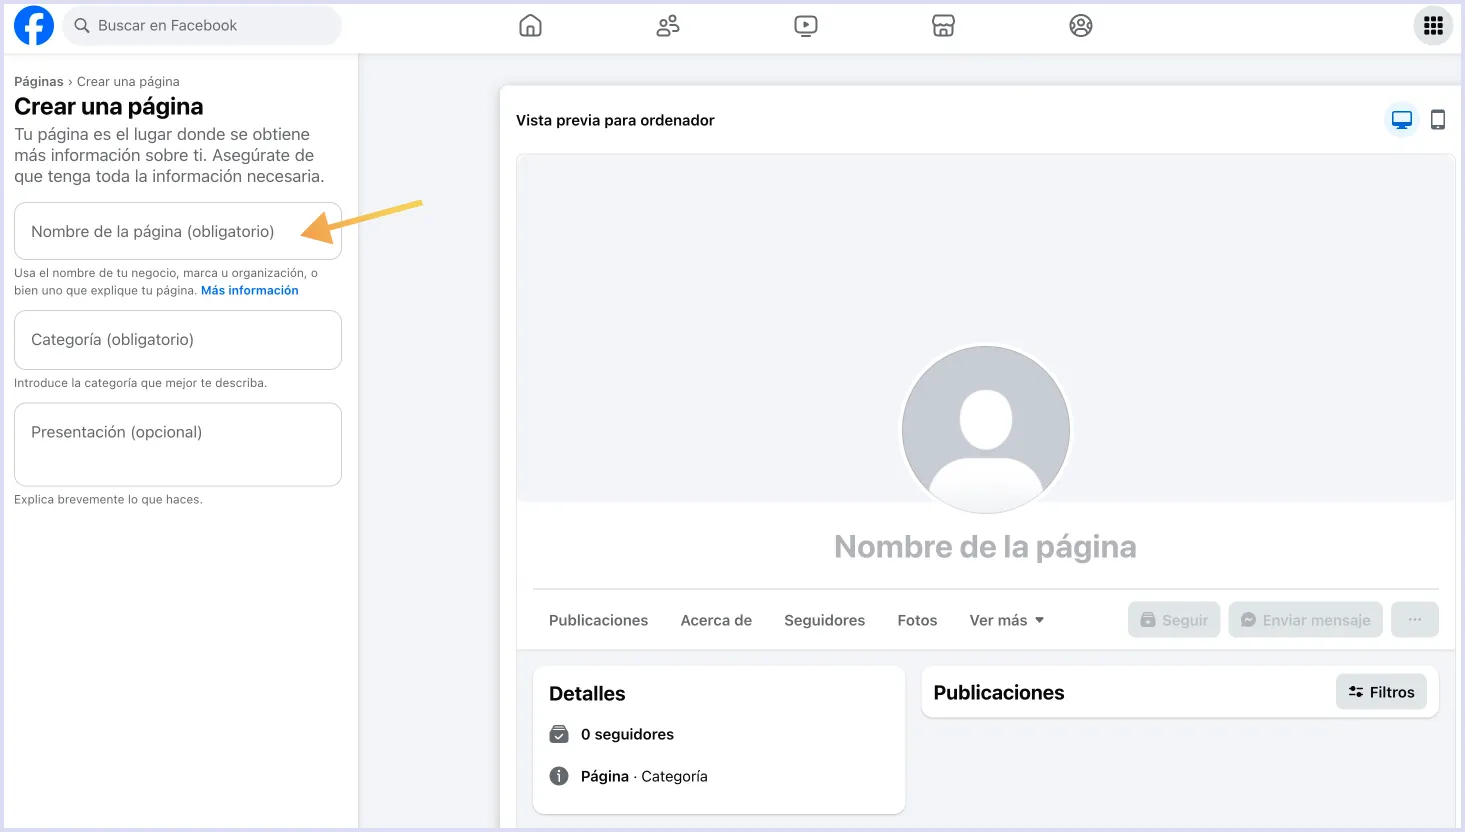Click the profile picture placeholder circle
Viewport: 1465px width, 832px height.
click(985, 429)
